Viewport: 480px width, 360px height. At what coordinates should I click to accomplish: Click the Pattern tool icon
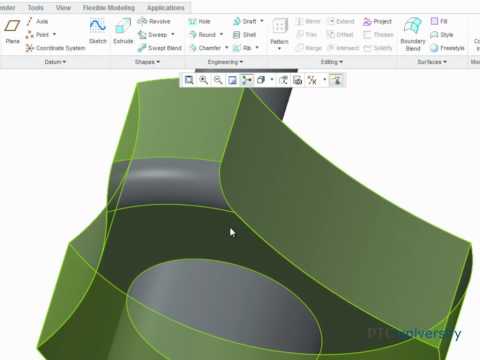(279, 27)
